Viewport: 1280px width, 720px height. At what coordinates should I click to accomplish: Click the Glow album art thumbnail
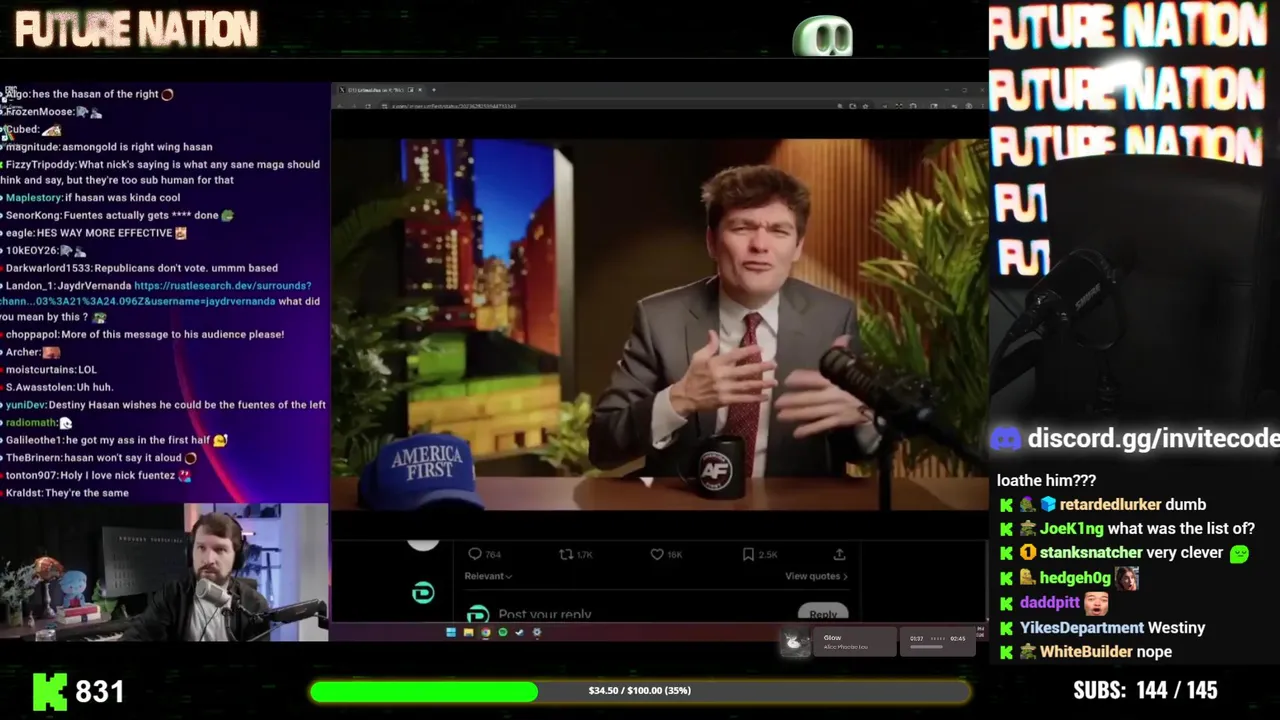796,642
